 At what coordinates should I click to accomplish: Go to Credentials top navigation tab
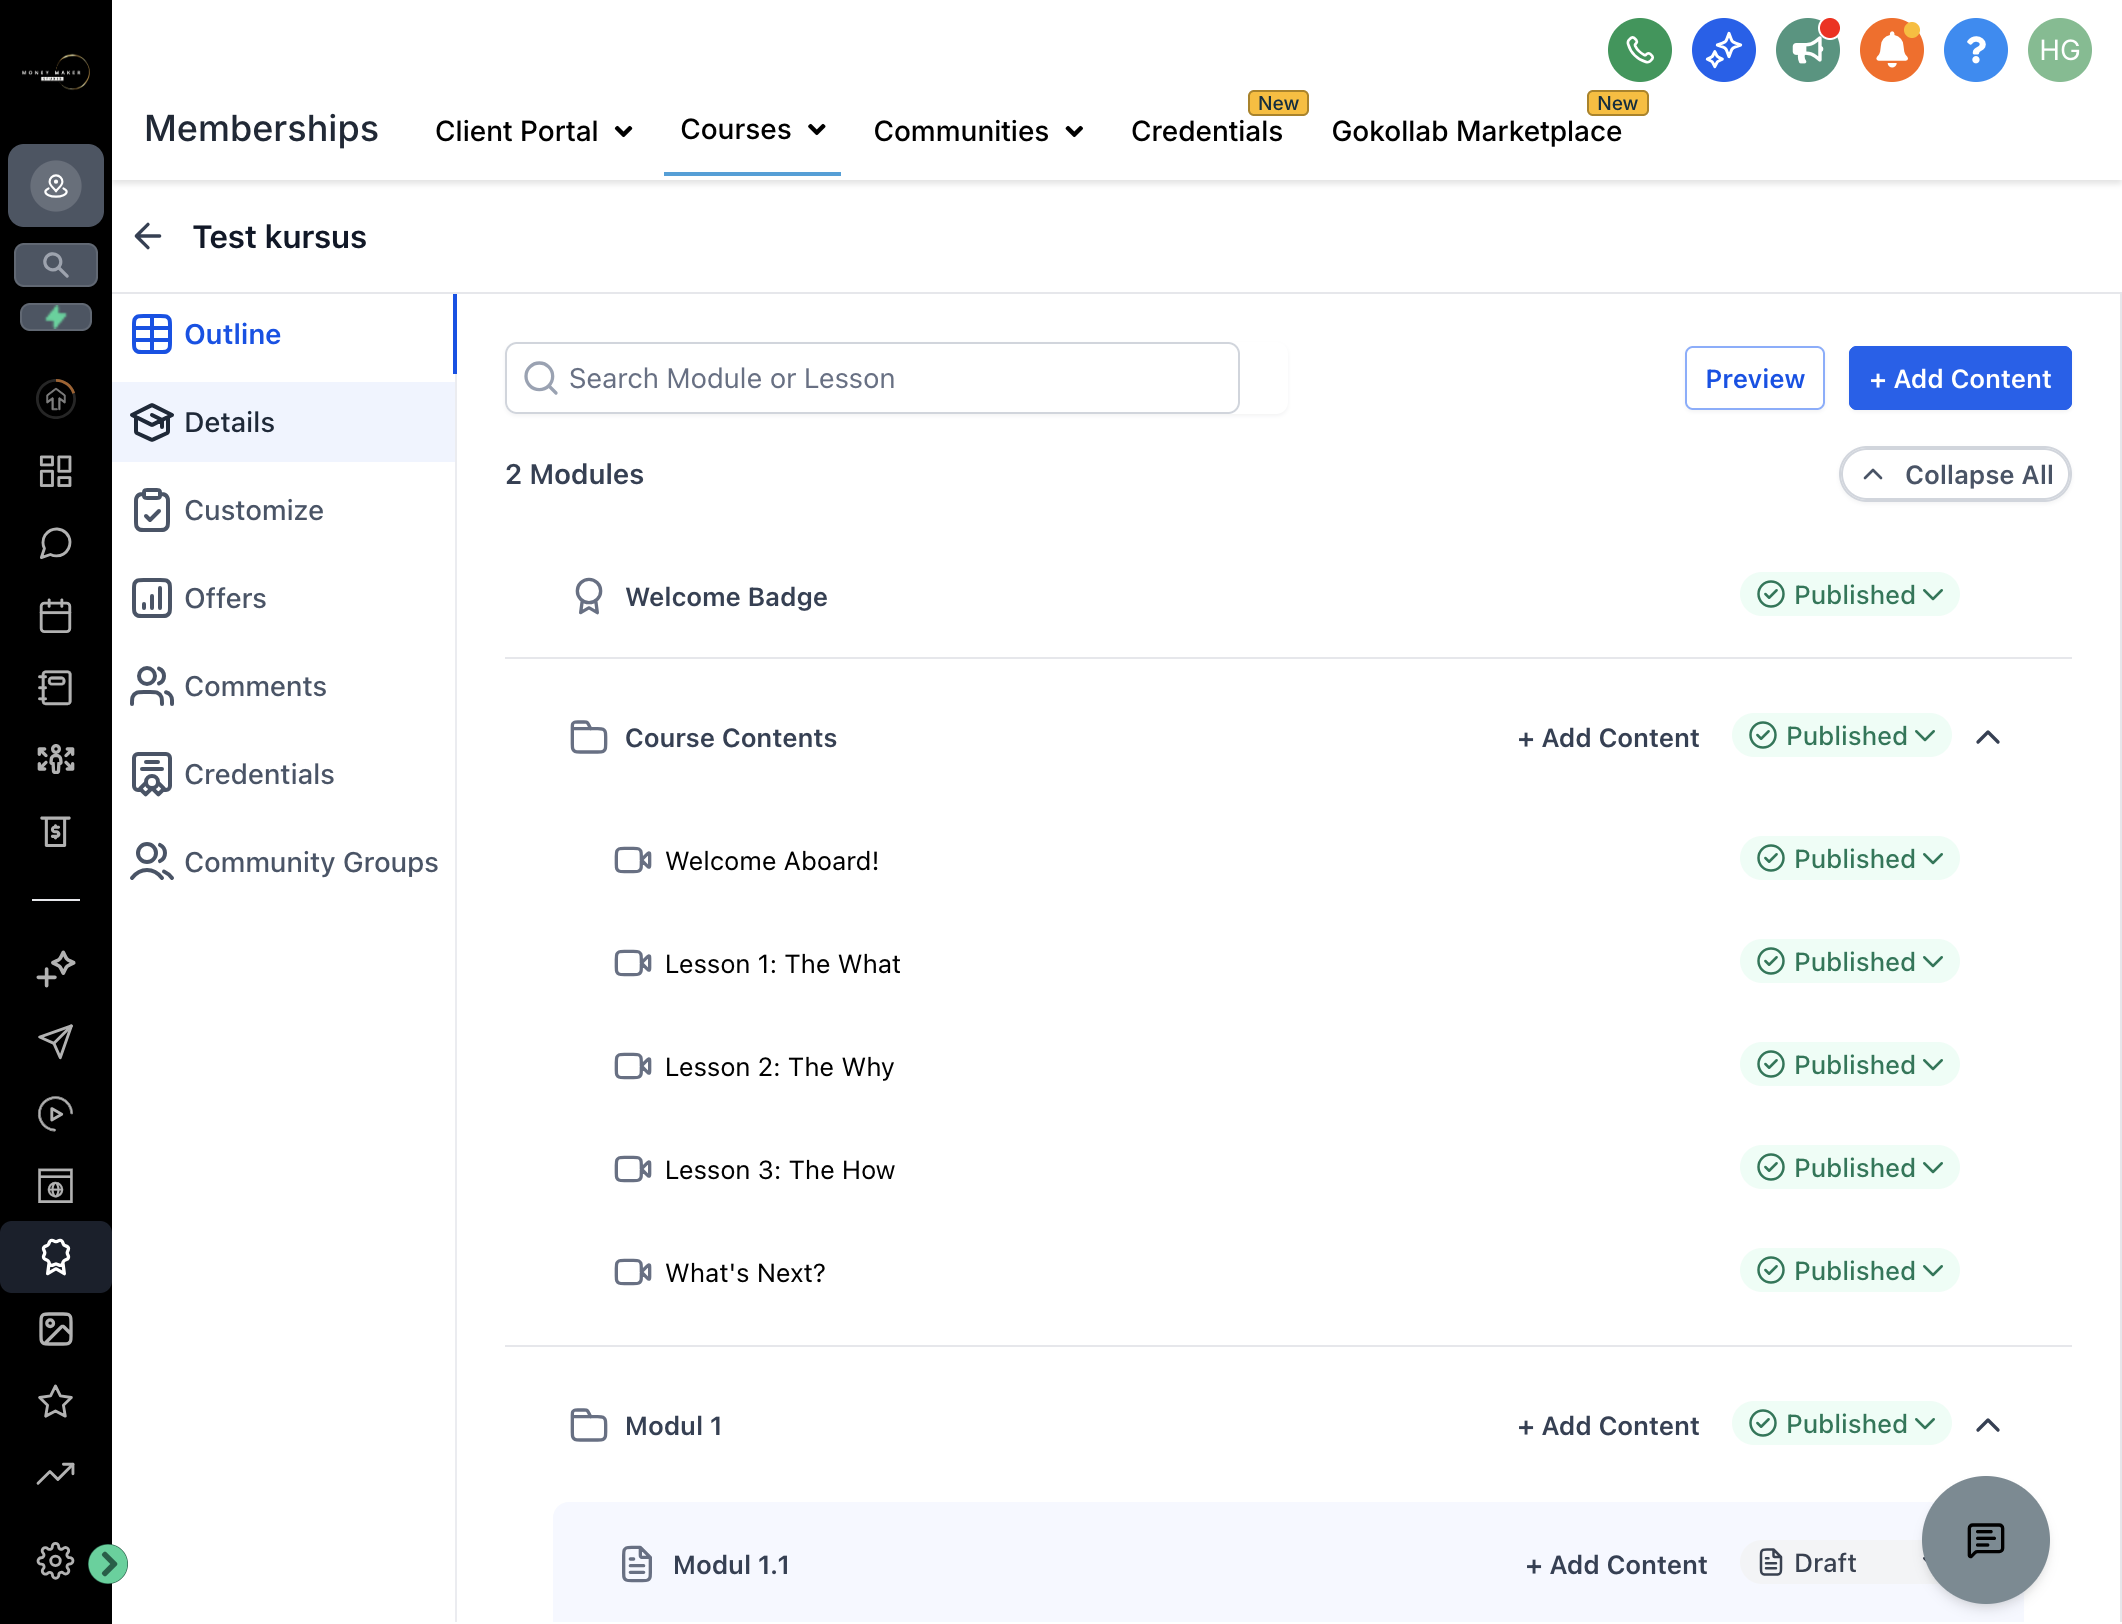click(x=1207, y=131)
